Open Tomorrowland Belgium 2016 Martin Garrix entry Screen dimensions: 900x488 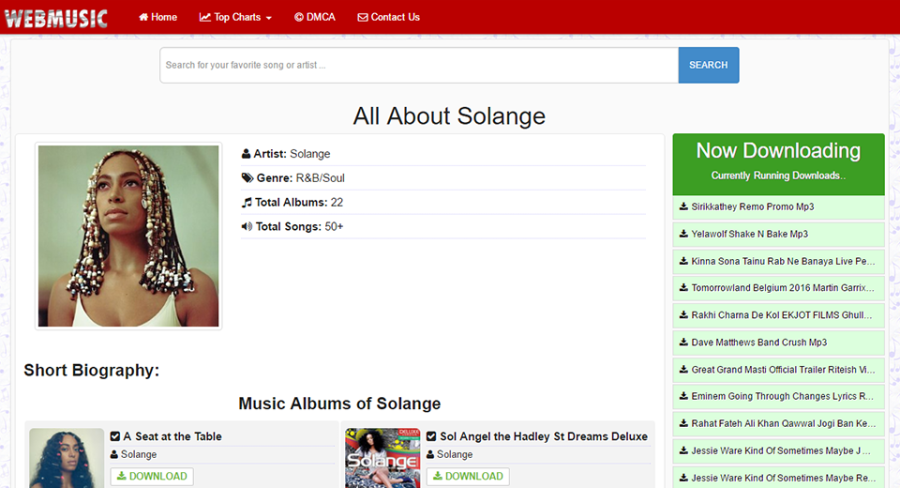point(778,288)
